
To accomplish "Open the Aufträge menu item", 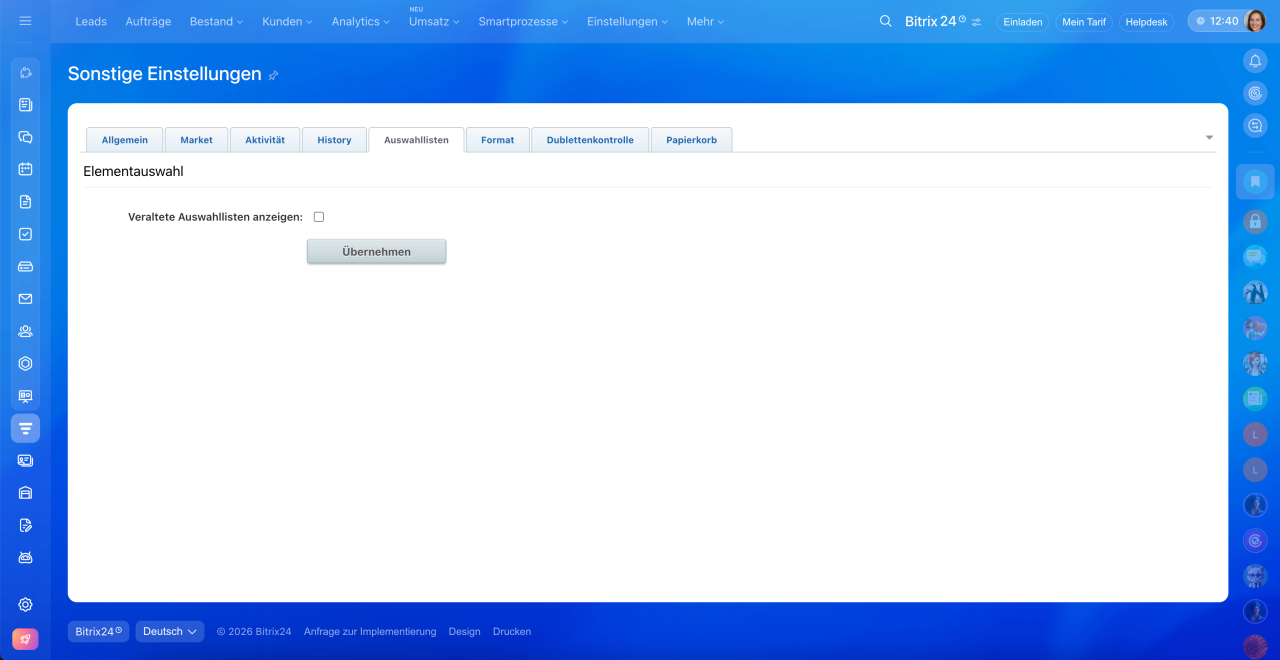I will (148, 21).
